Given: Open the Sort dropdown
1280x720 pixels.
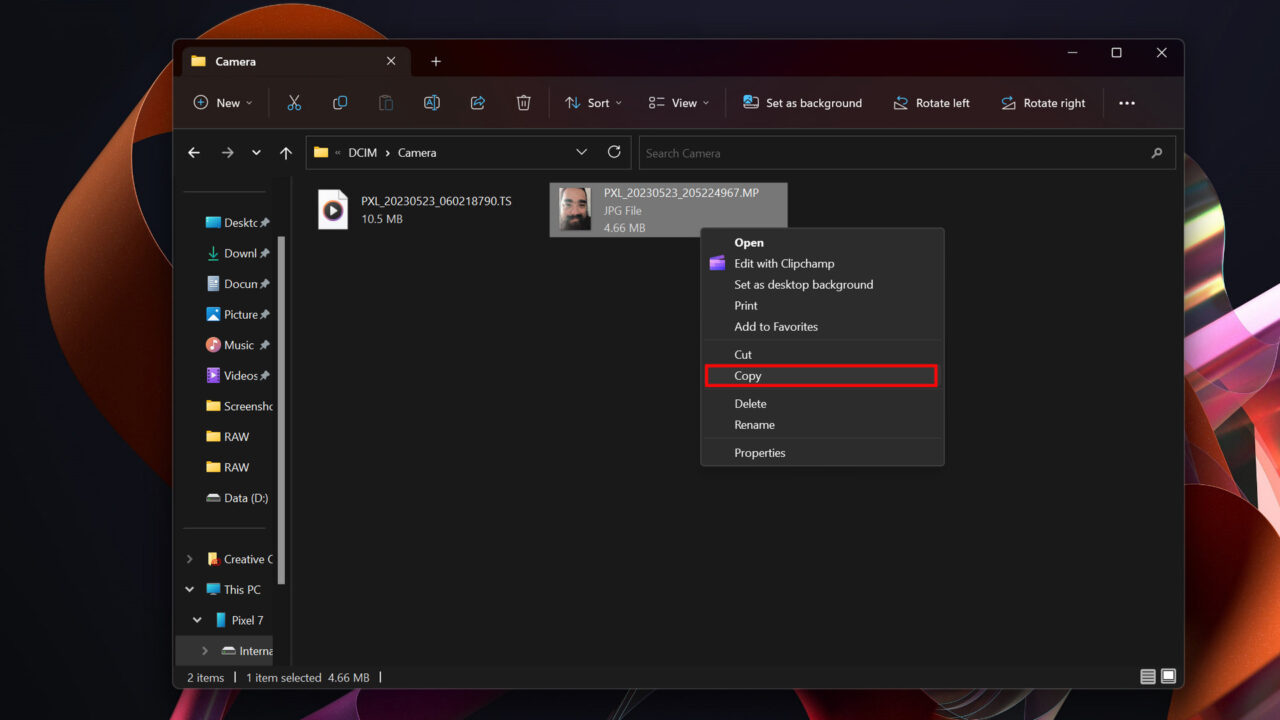Looking at the screenshot, I should 593,102.
